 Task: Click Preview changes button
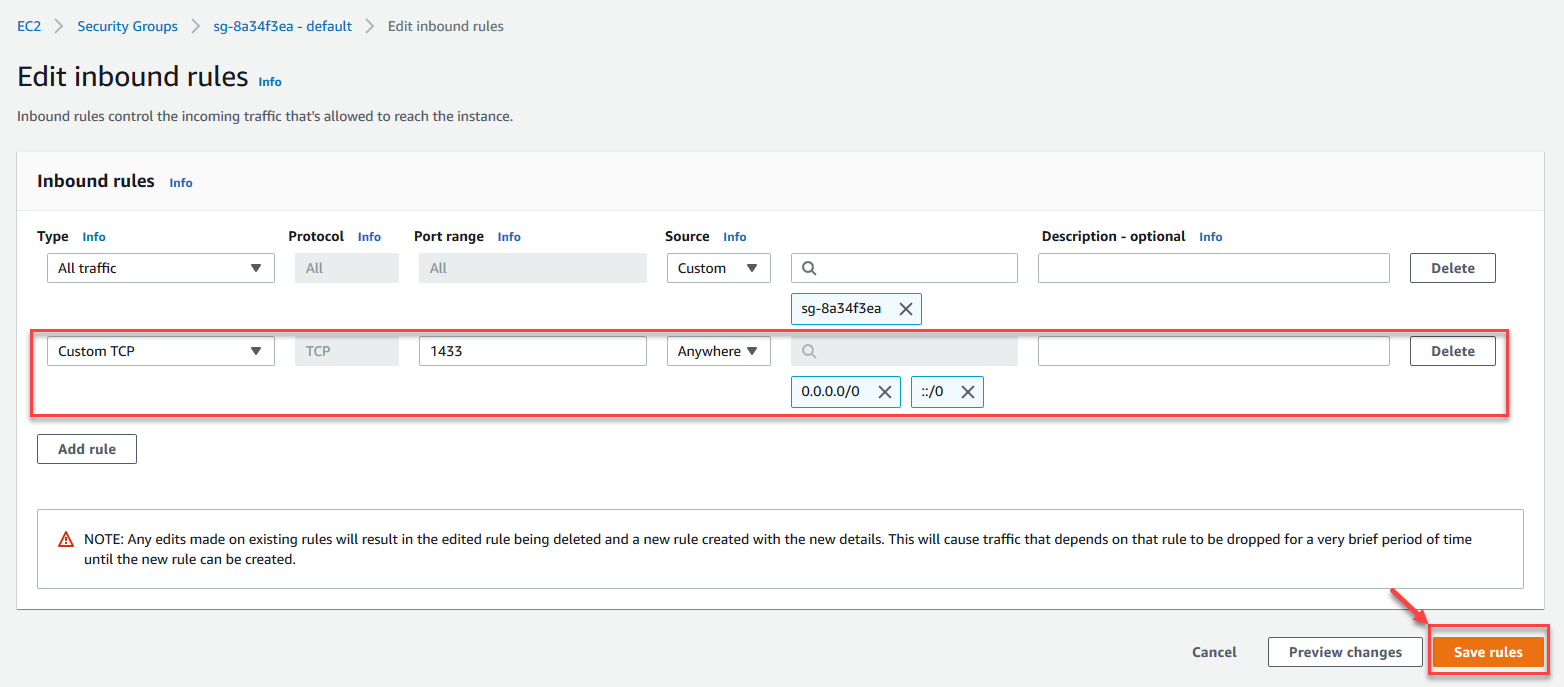coord(1345,652)
